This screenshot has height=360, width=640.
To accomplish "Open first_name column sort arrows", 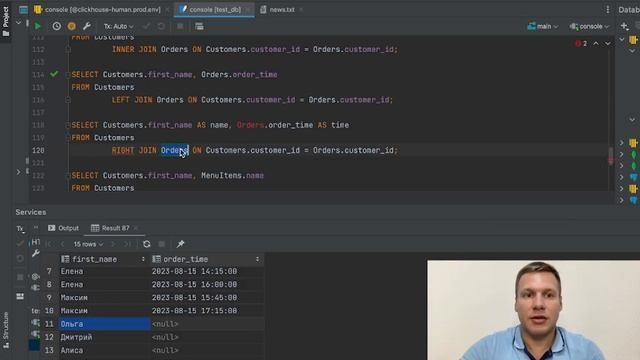I will [x=143, y=259].
